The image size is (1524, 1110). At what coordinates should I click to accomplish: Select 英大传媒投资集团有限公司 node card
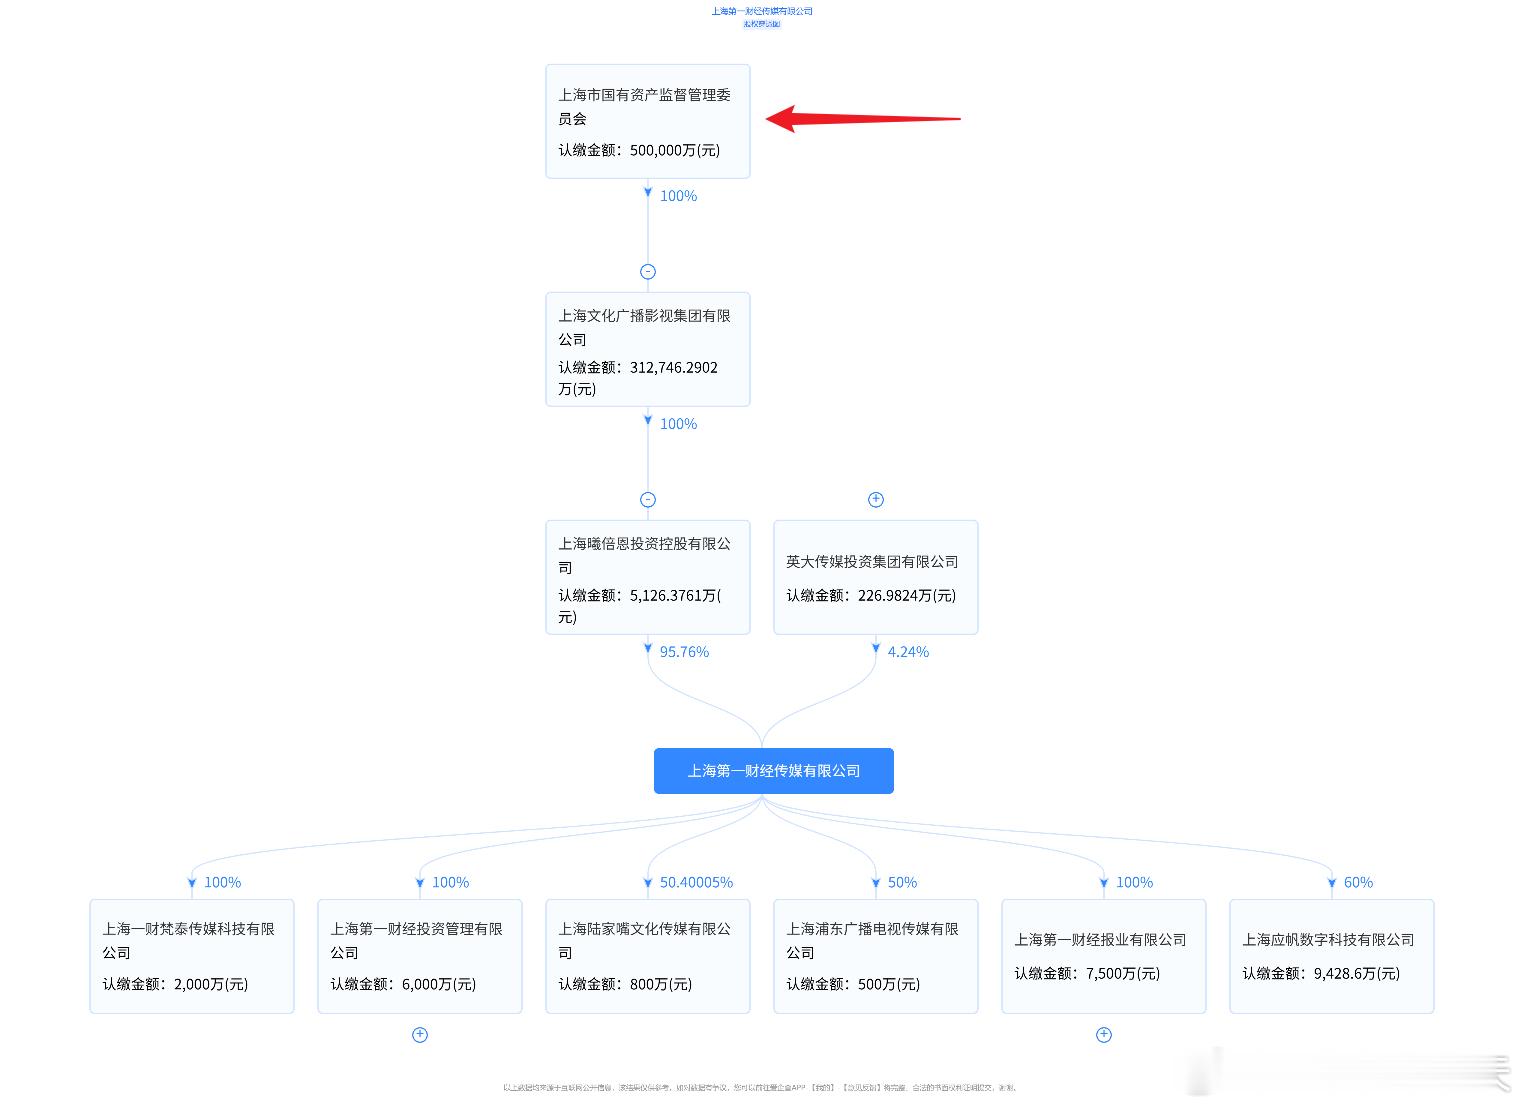click(876, 578)
